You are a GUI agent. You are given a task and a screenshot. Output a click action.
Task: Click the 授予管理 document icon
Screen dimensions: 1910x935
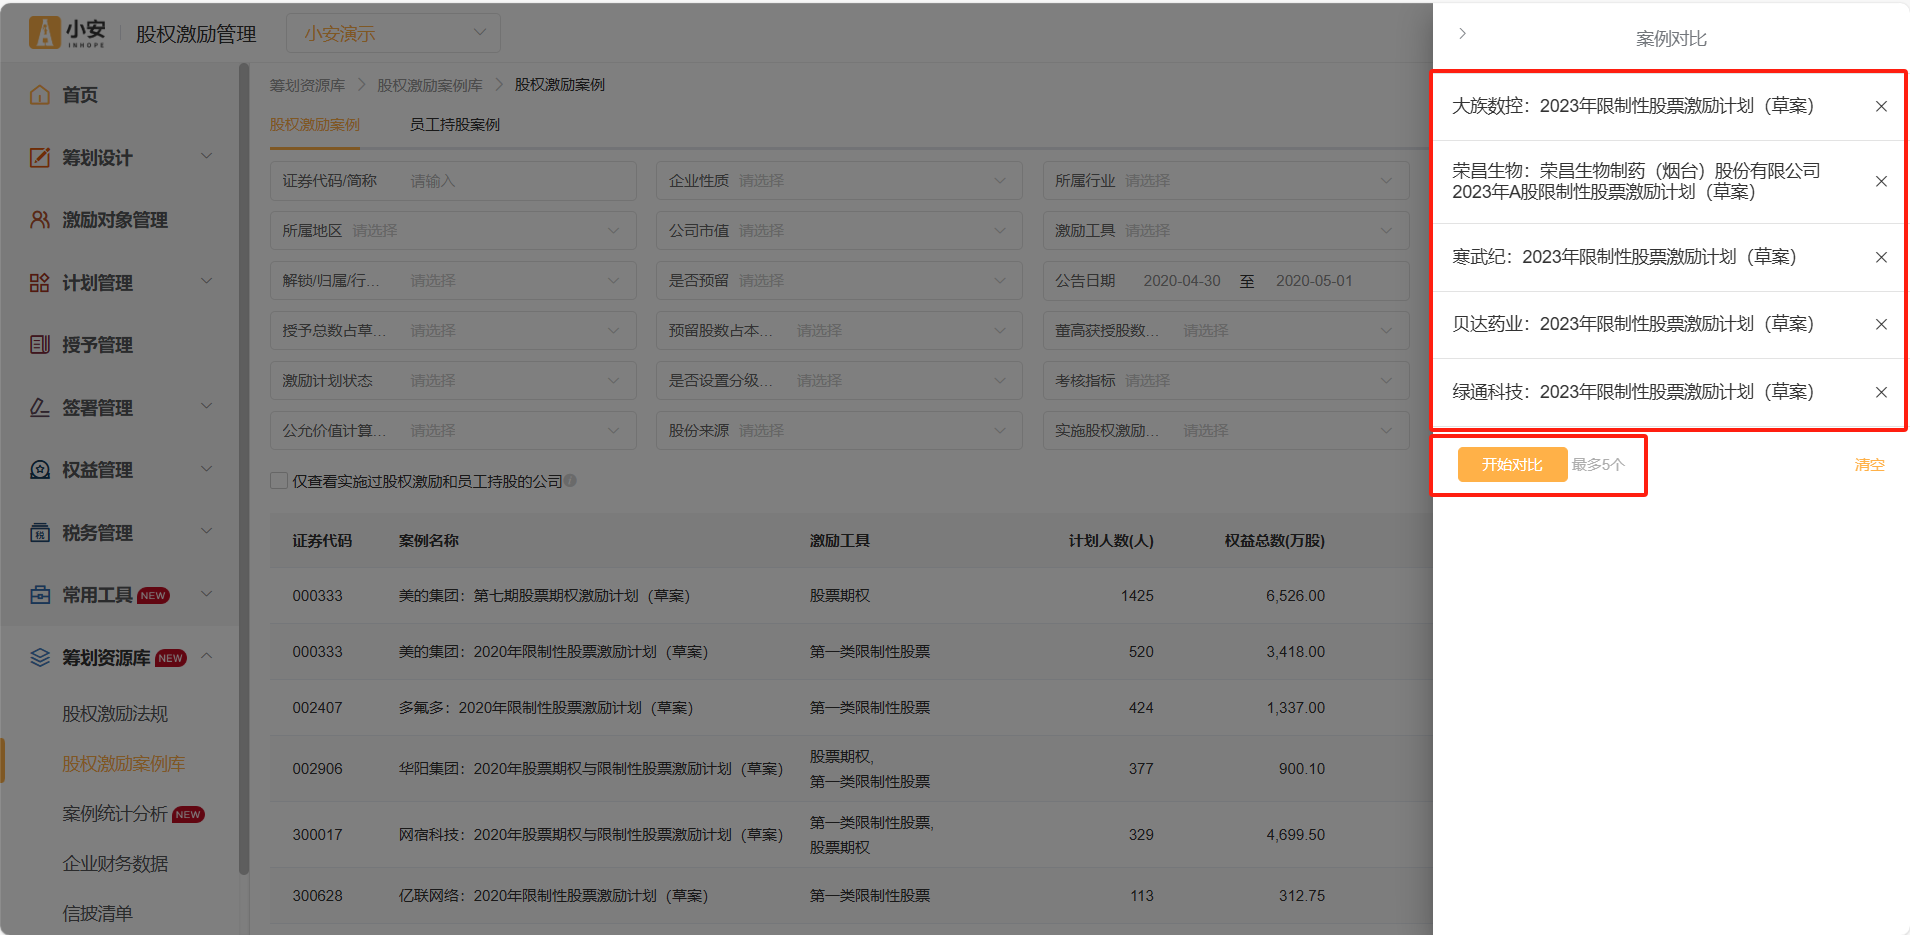click(40, 345)
